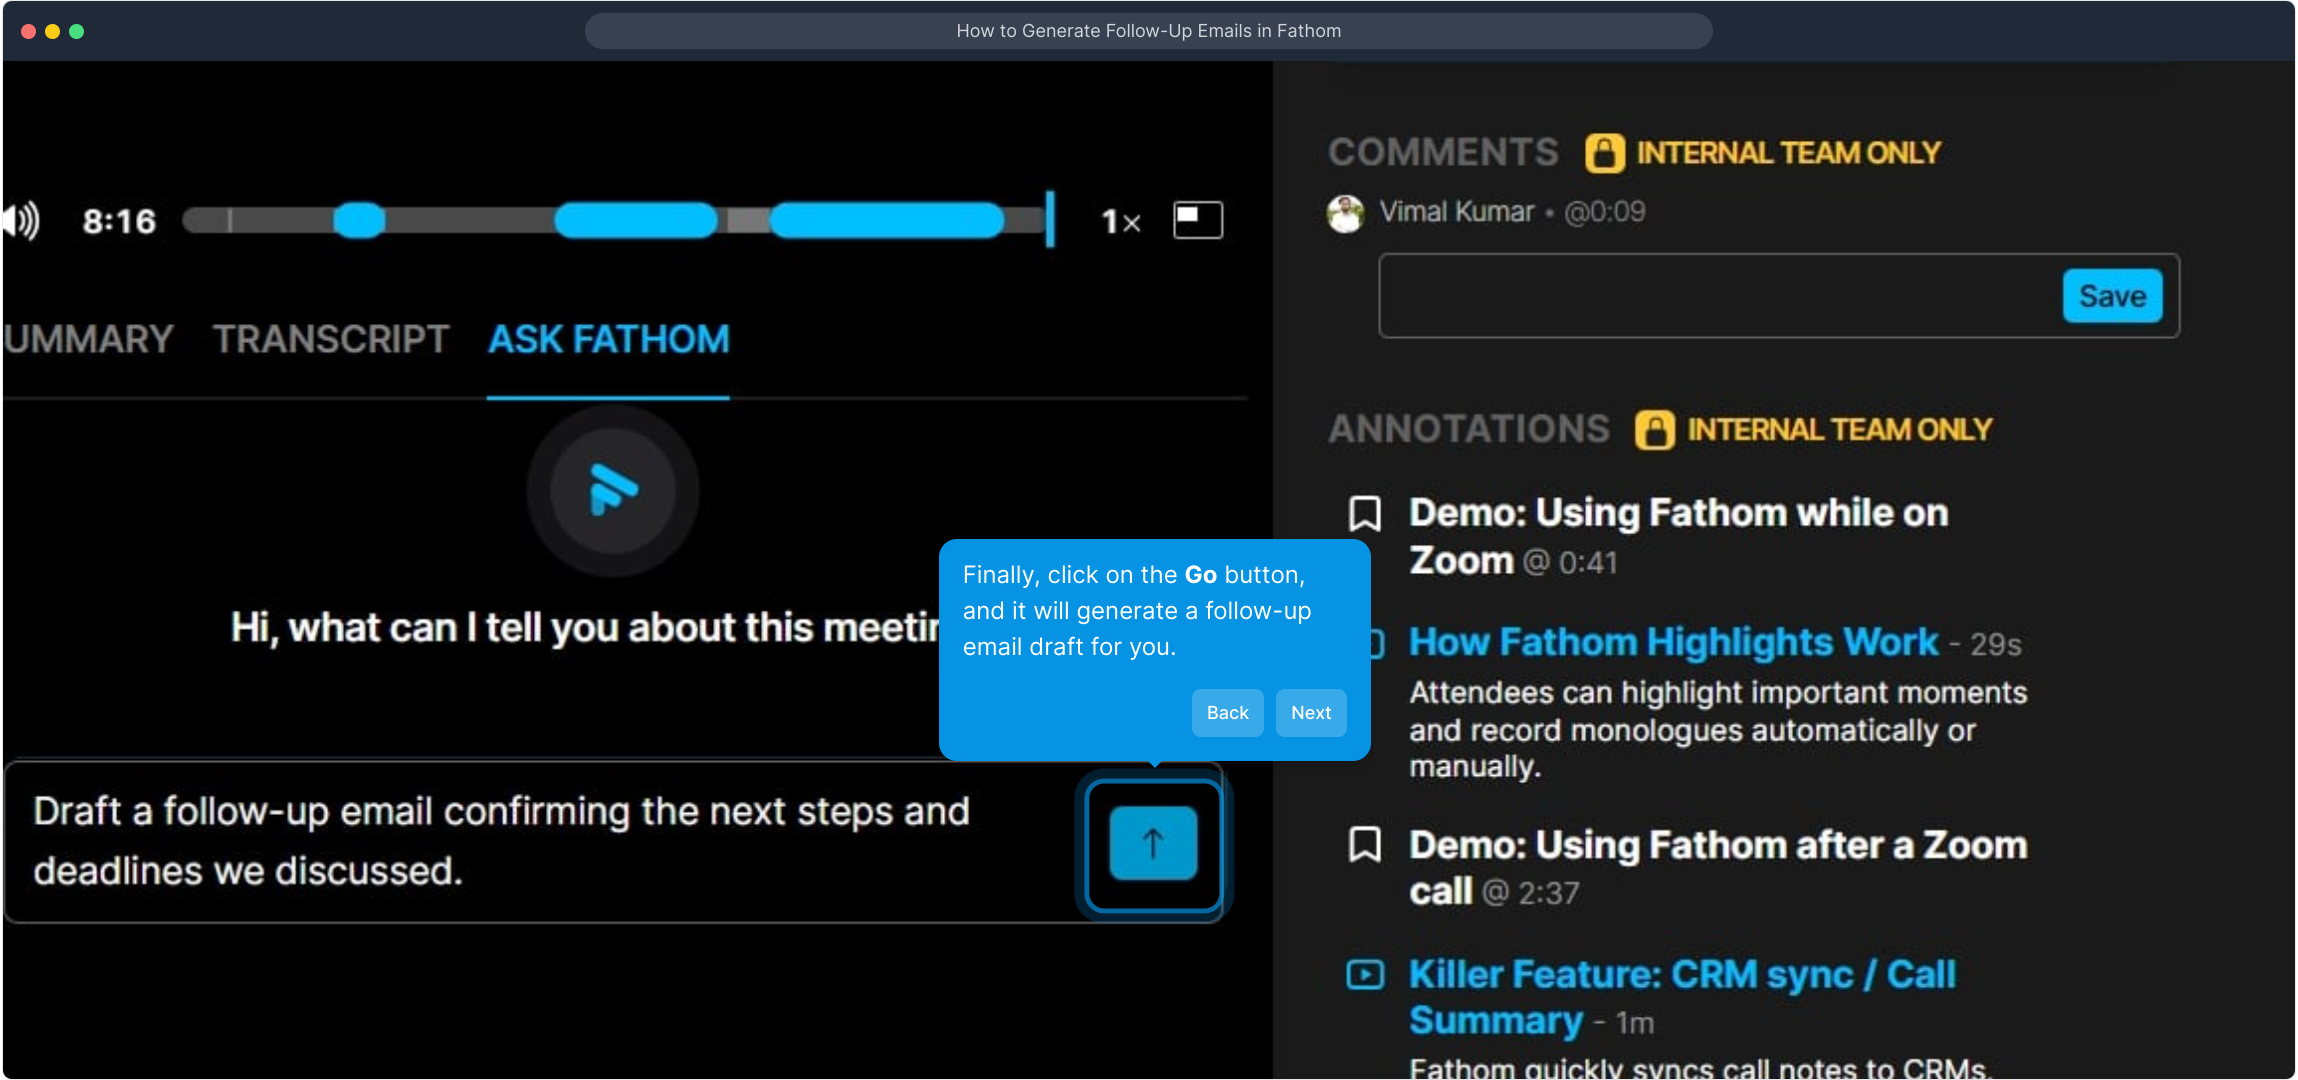Click the commenter name Vimal Kumar

click(x=1456, y=212)
